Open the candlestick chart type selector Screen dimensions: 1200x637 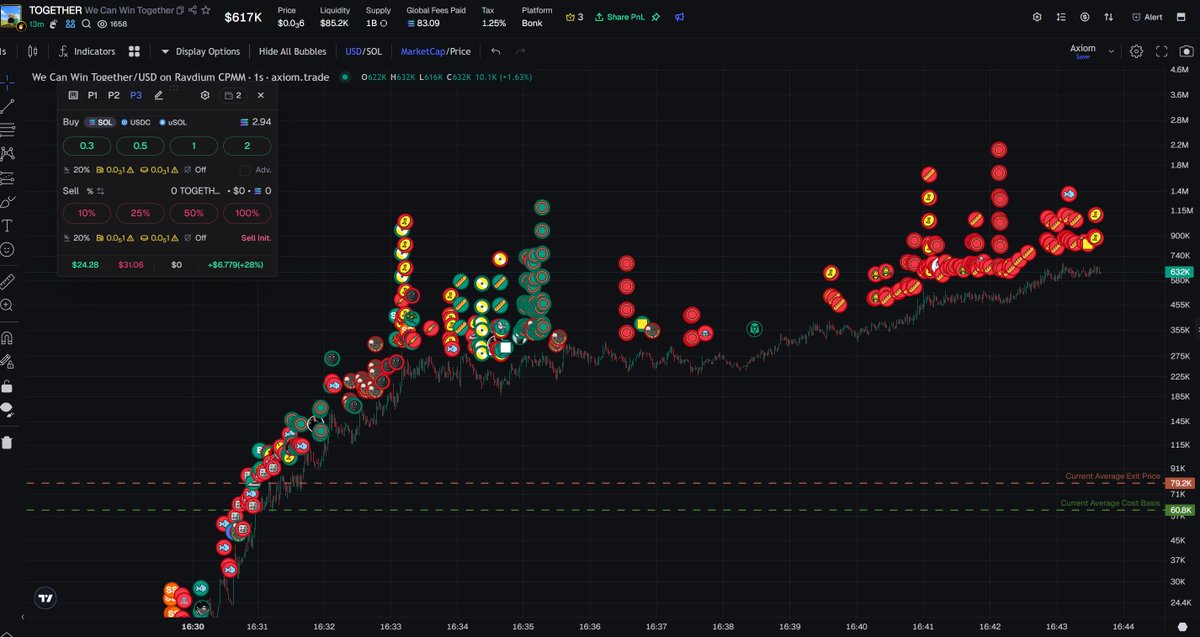click(33, 51)
